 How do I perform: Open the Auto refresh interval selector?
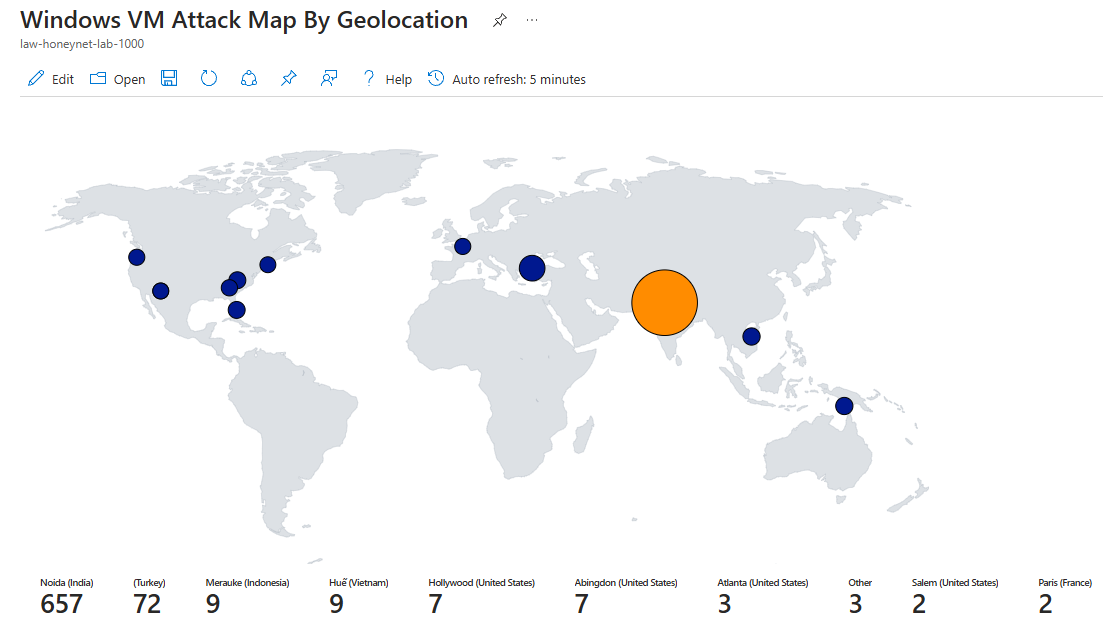click(x=519, y=79)
